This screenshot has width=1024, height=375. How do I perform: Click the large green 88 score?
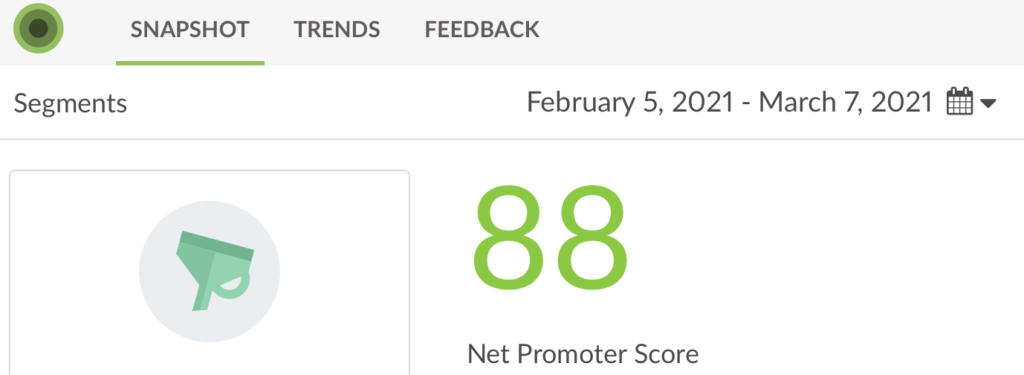tap(550, 239)
